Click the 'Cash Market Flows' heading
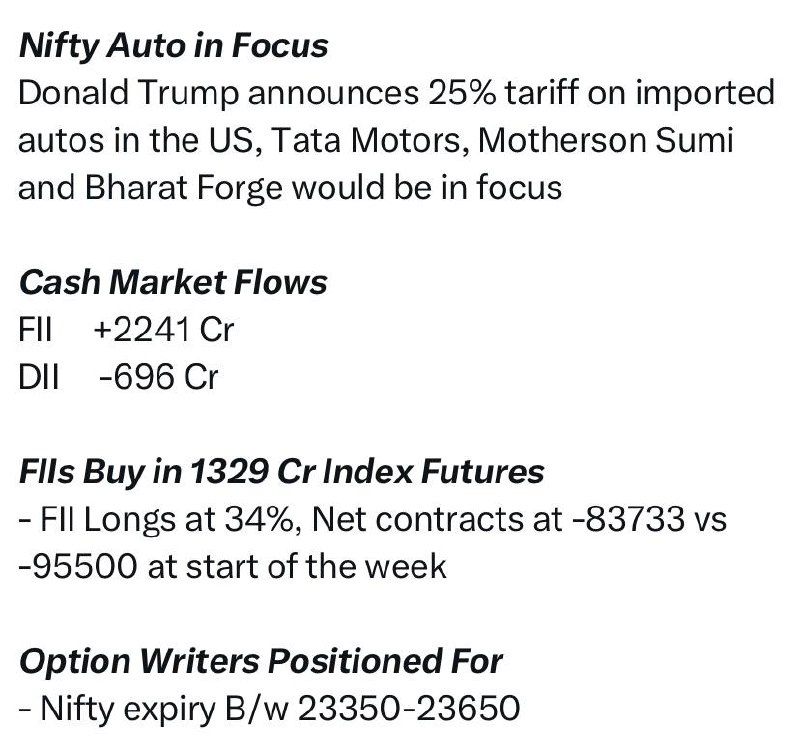Image resolution: width=800 pixels, height=754 pixels. pyautogui.click(x=173, y=282)
